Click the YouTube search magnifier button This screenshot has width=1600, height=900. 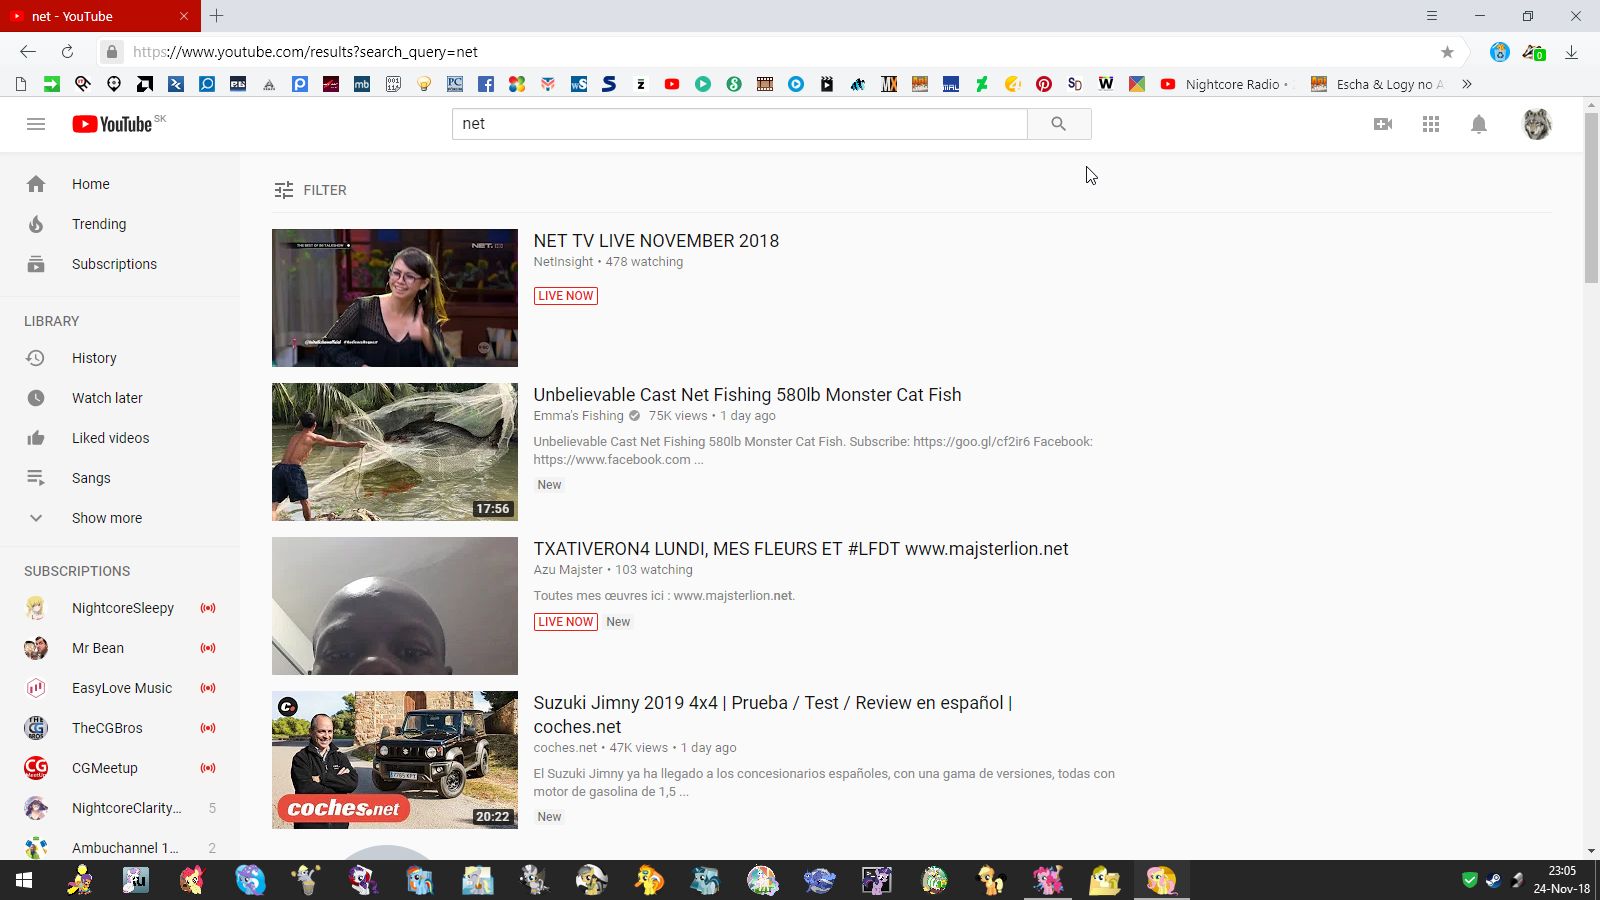click(x=1058, y=124)
